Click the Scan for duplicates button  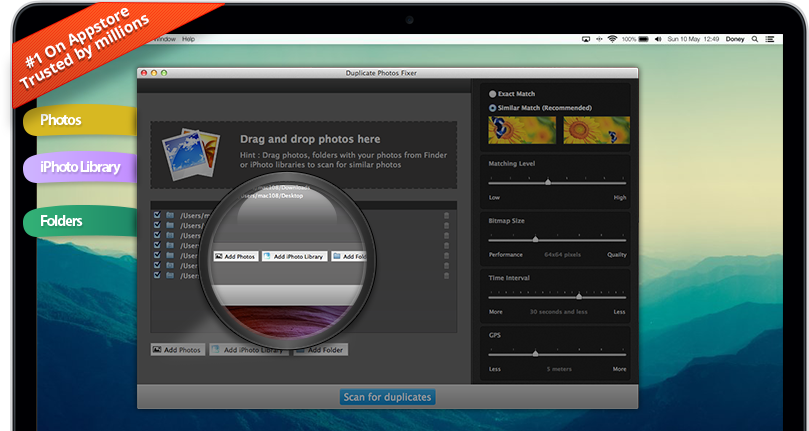(387, 397)
